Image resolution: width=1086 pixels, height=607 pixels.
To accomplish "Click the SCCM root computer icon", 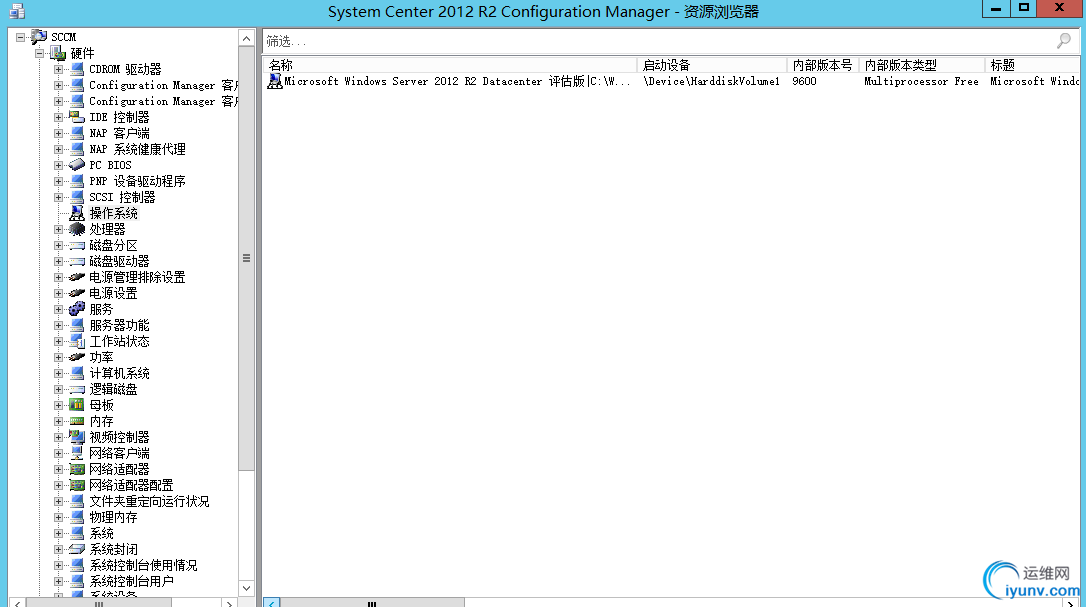I will coord(39,37).
